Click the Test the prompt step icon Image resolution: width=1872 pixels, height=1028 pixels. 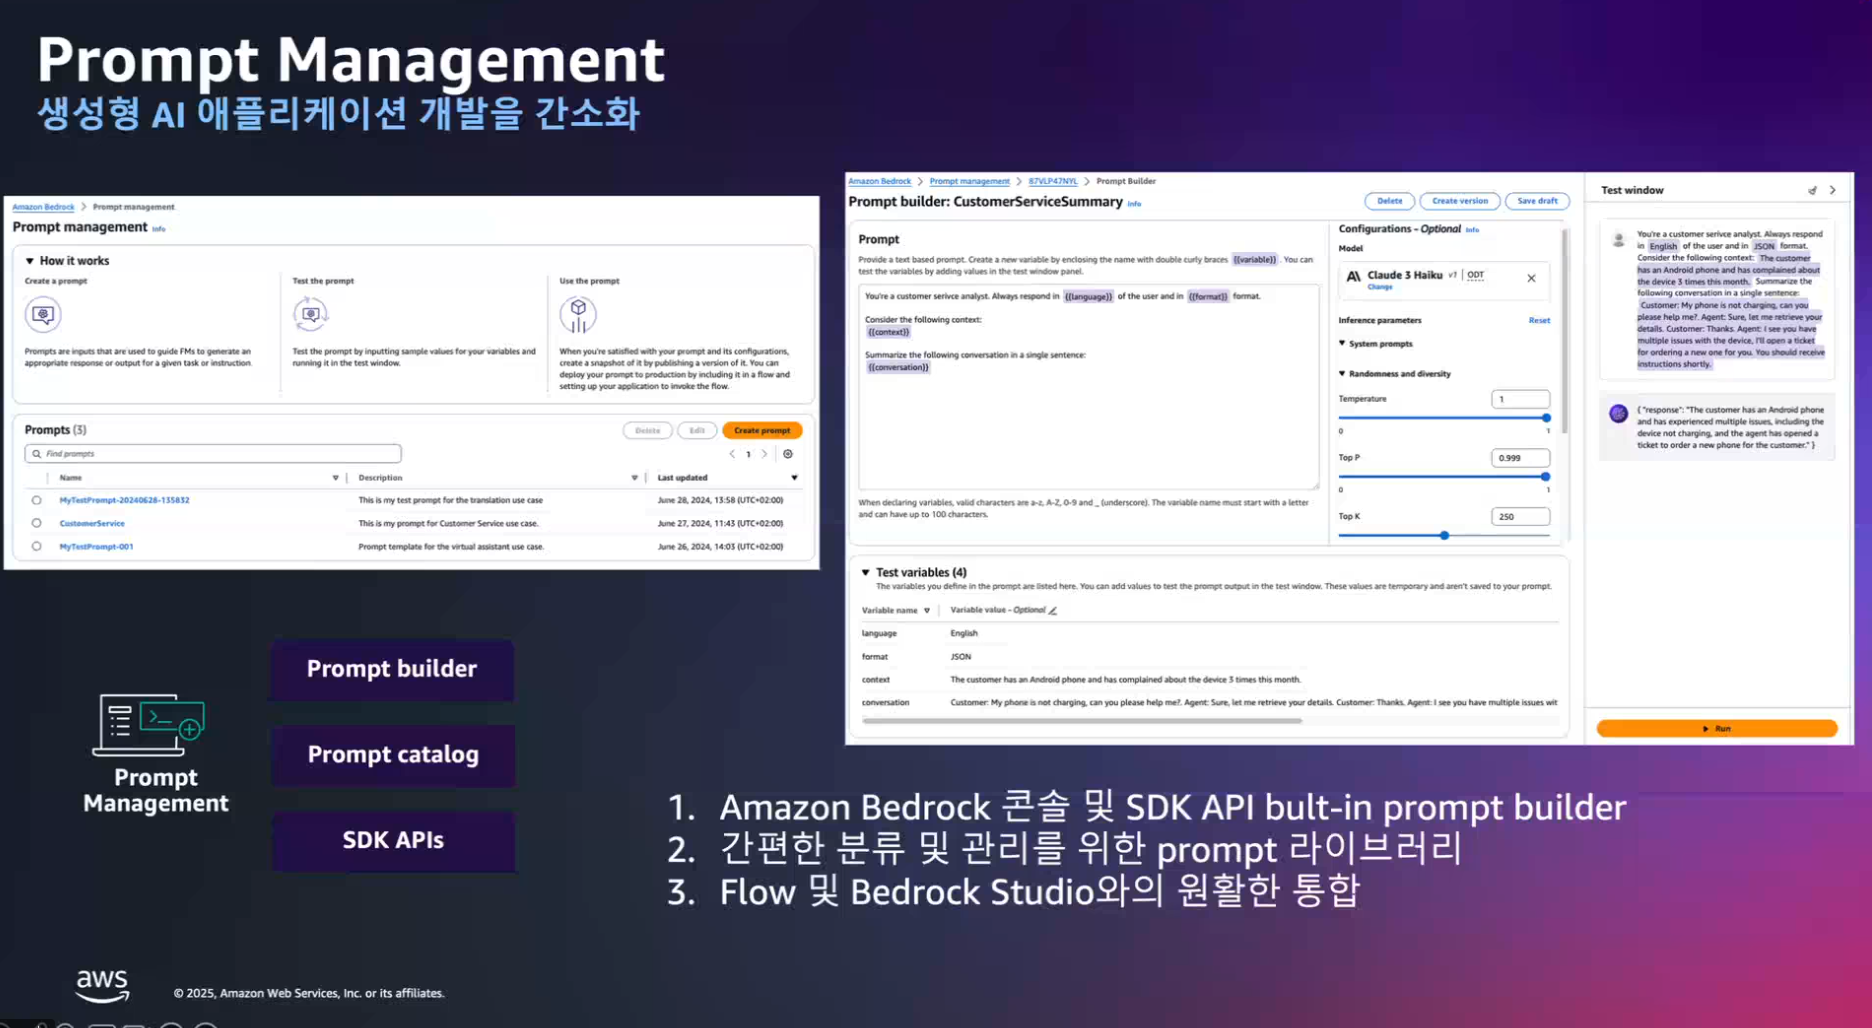(311, 314)
